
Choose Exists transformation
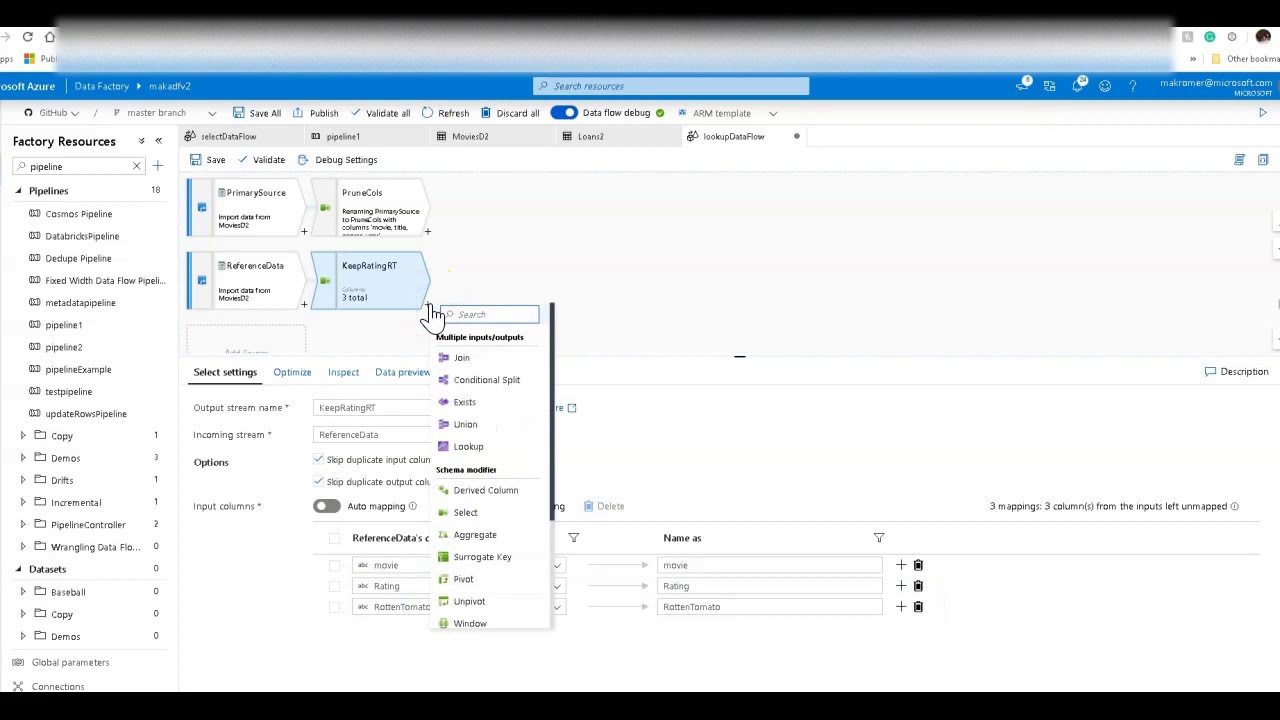[x=464, y=402]
